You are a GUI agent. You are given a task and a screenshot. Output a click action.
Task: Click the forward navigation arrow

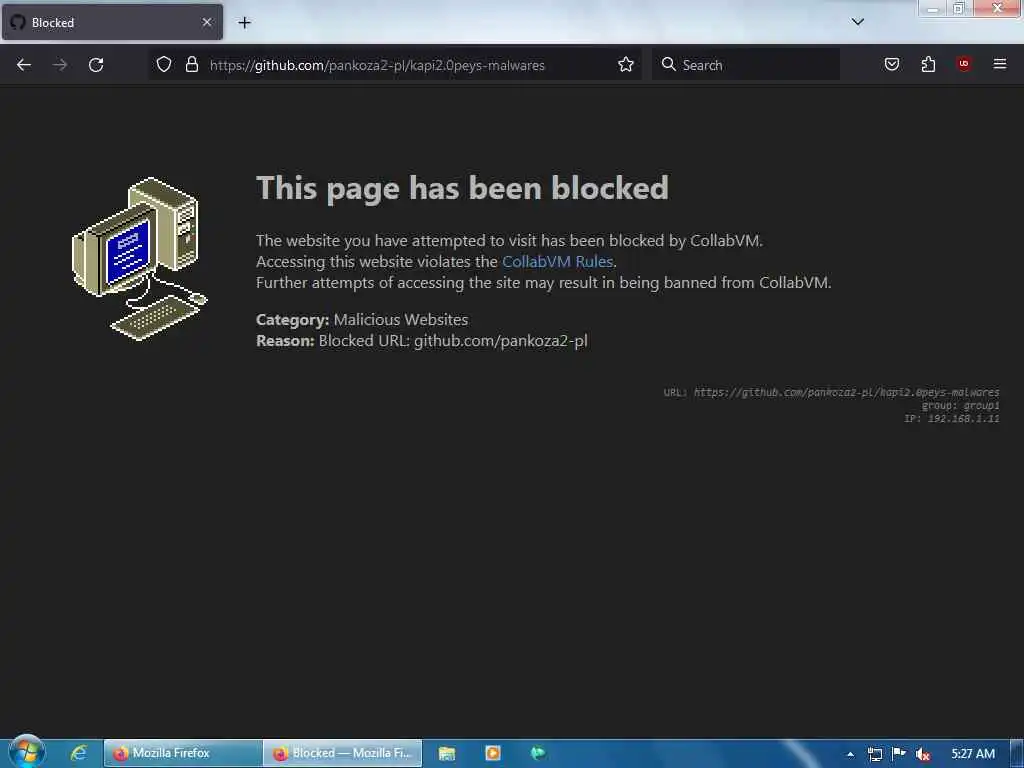(60, 65)
